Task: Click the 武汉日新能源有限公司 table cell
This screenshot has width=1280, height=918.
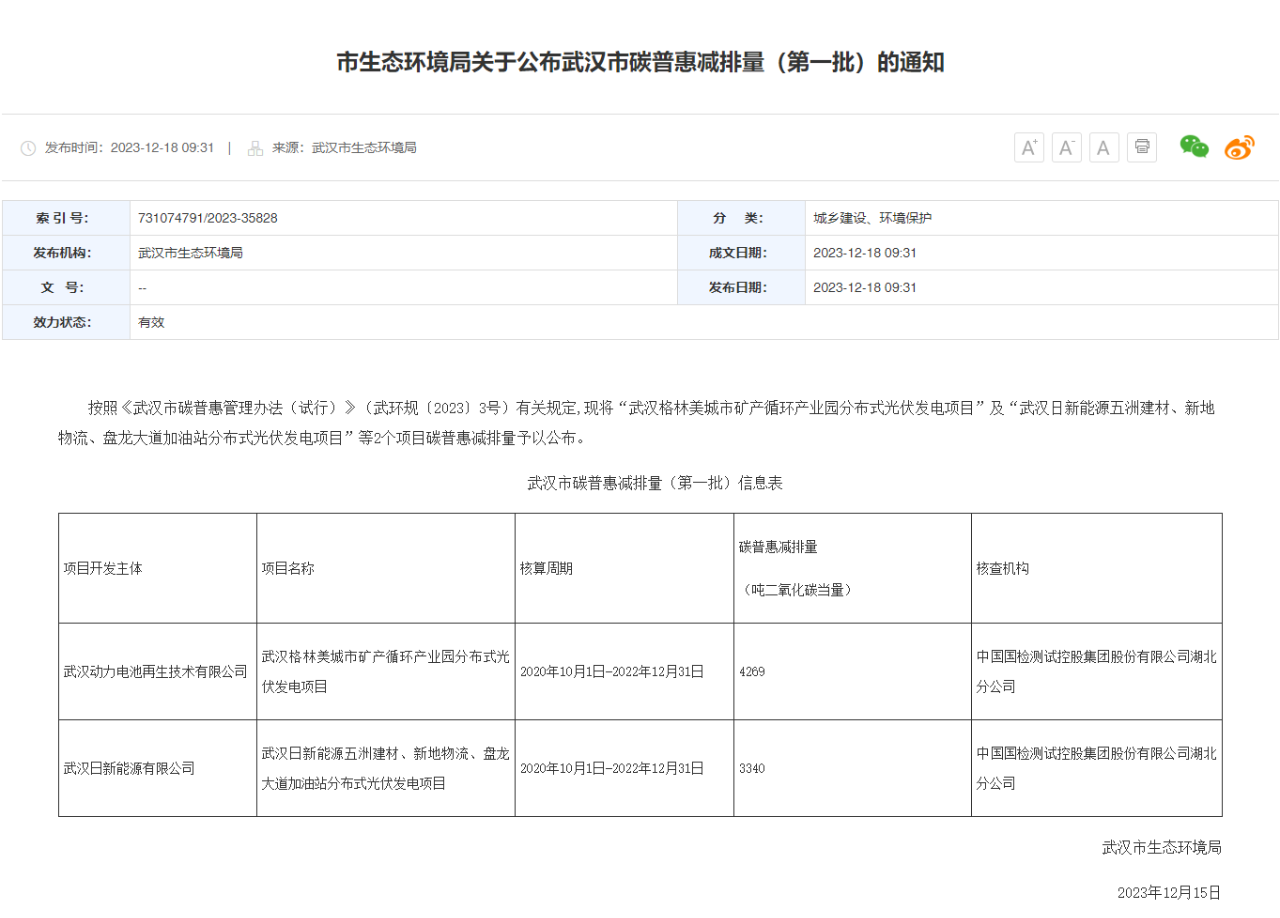Action: pos(129,769)
